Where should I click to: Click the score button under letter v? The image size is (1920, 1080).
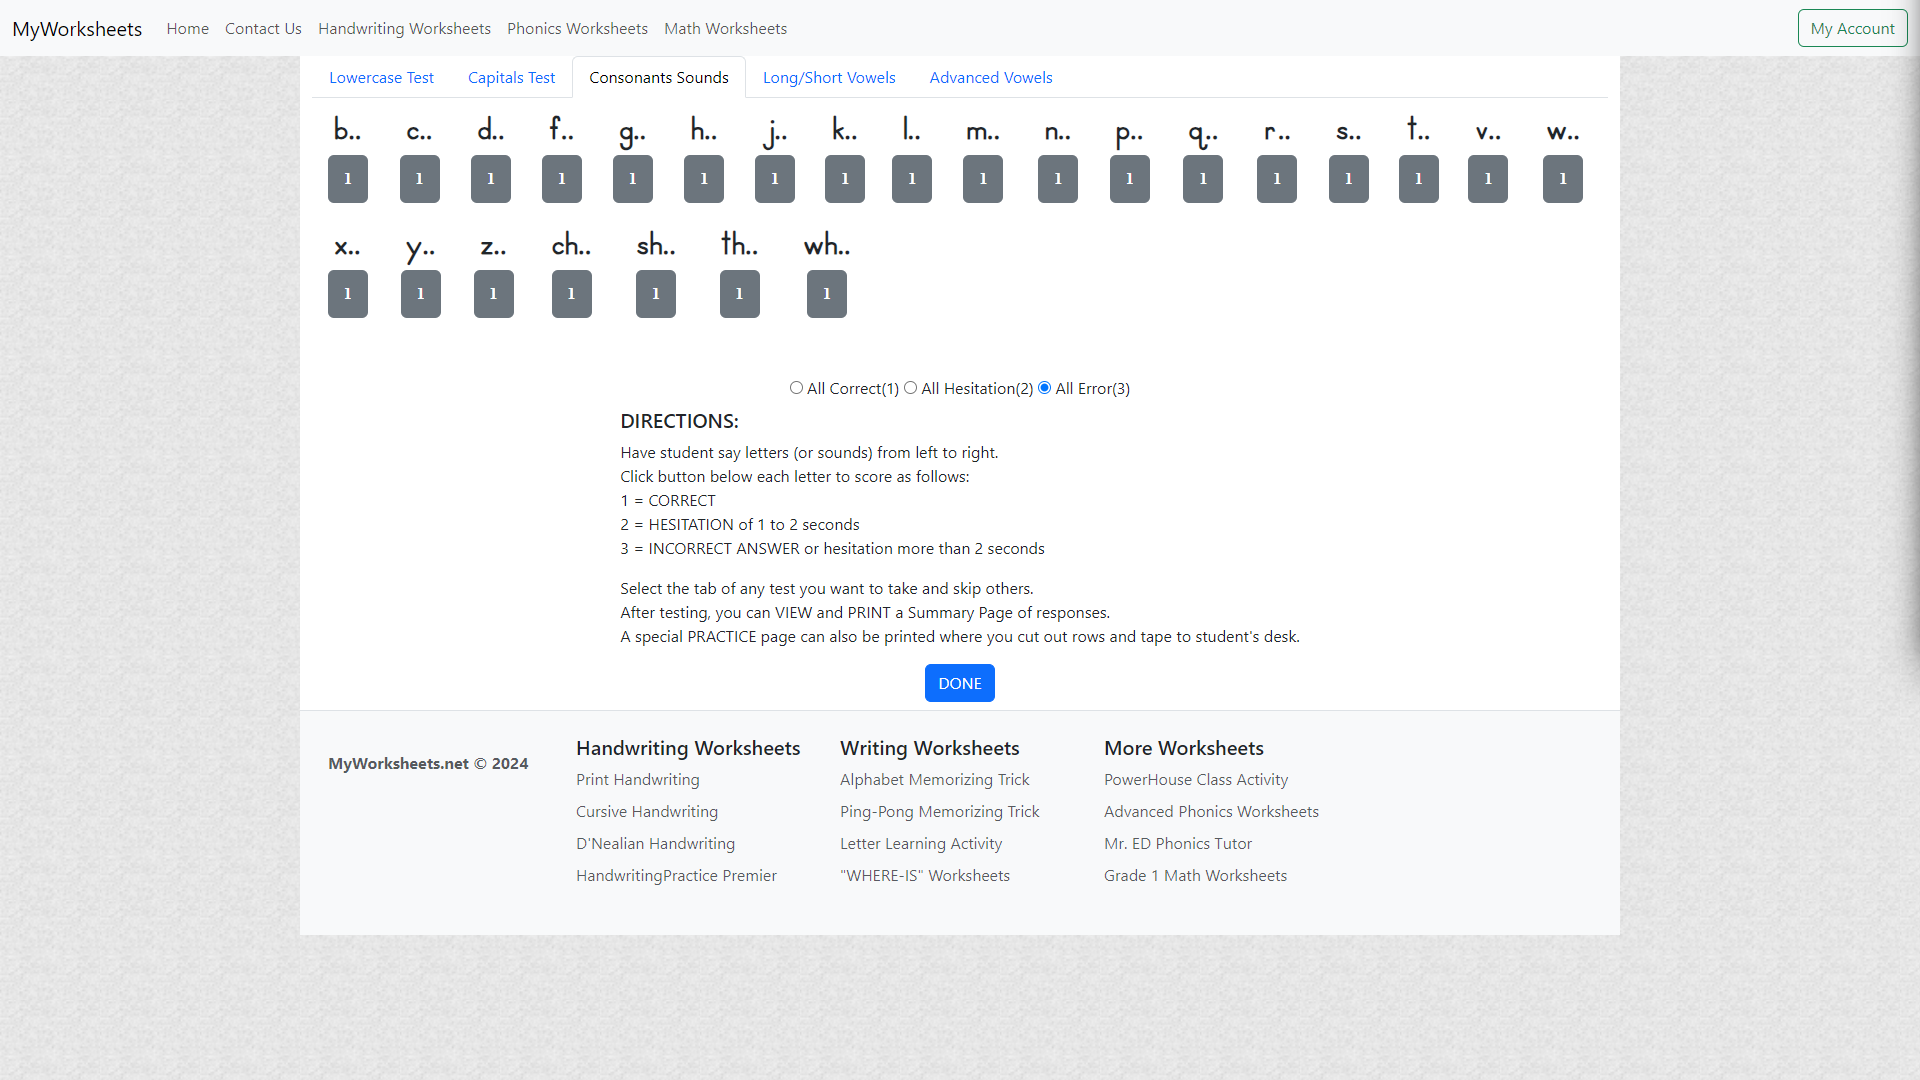(x=1488, y=179)
